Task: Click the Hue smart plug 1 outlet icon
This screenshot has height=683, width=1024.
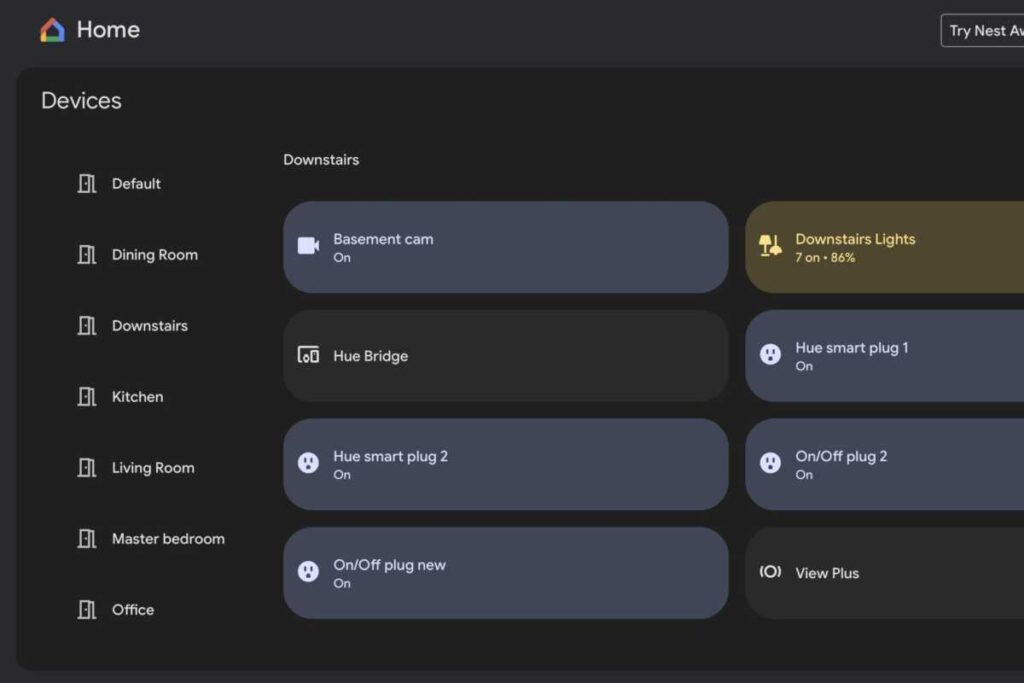Action: coord(770,355)
